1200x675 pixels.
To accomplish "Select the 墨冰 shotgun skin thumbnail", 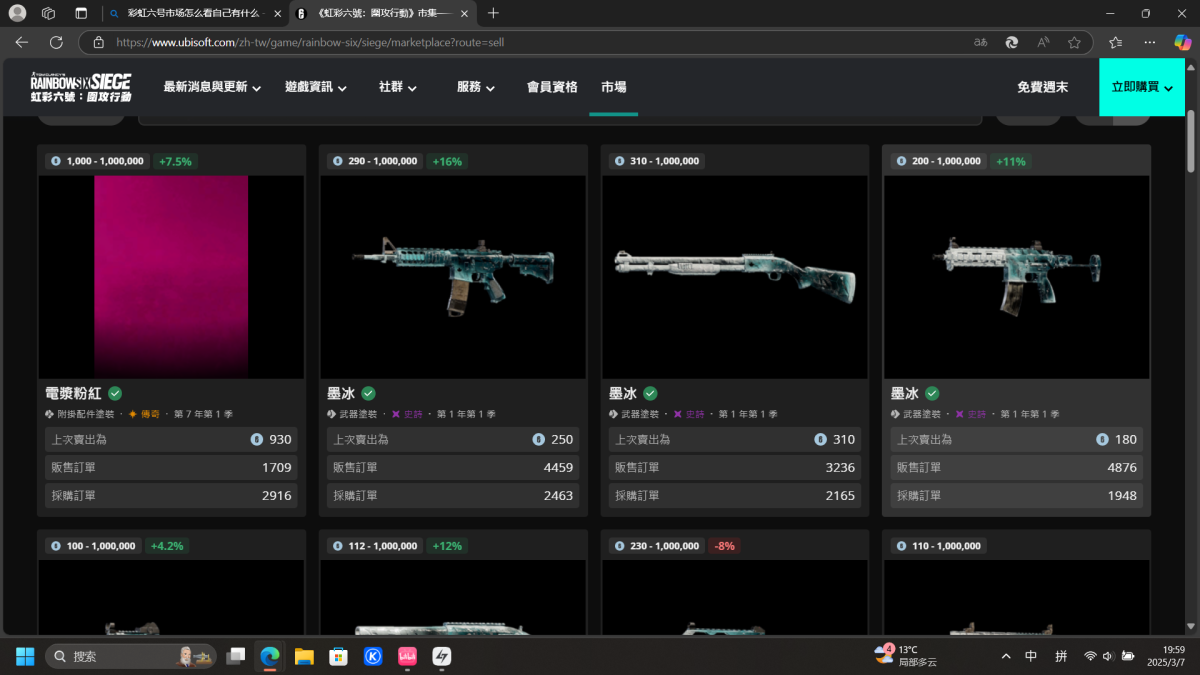I will pyautogui.click(x=735, y=277).
